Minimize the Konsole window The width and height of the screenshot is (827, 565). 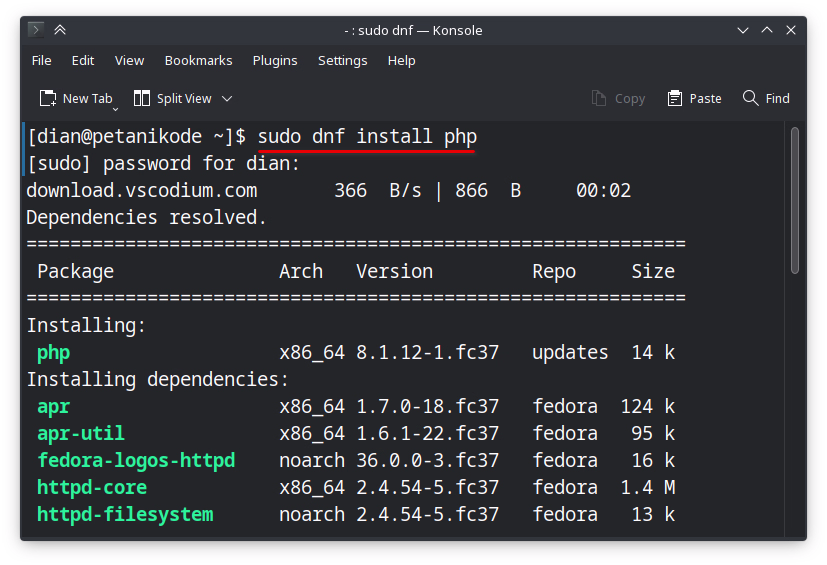pyautogui.click(x=743, y=30)
